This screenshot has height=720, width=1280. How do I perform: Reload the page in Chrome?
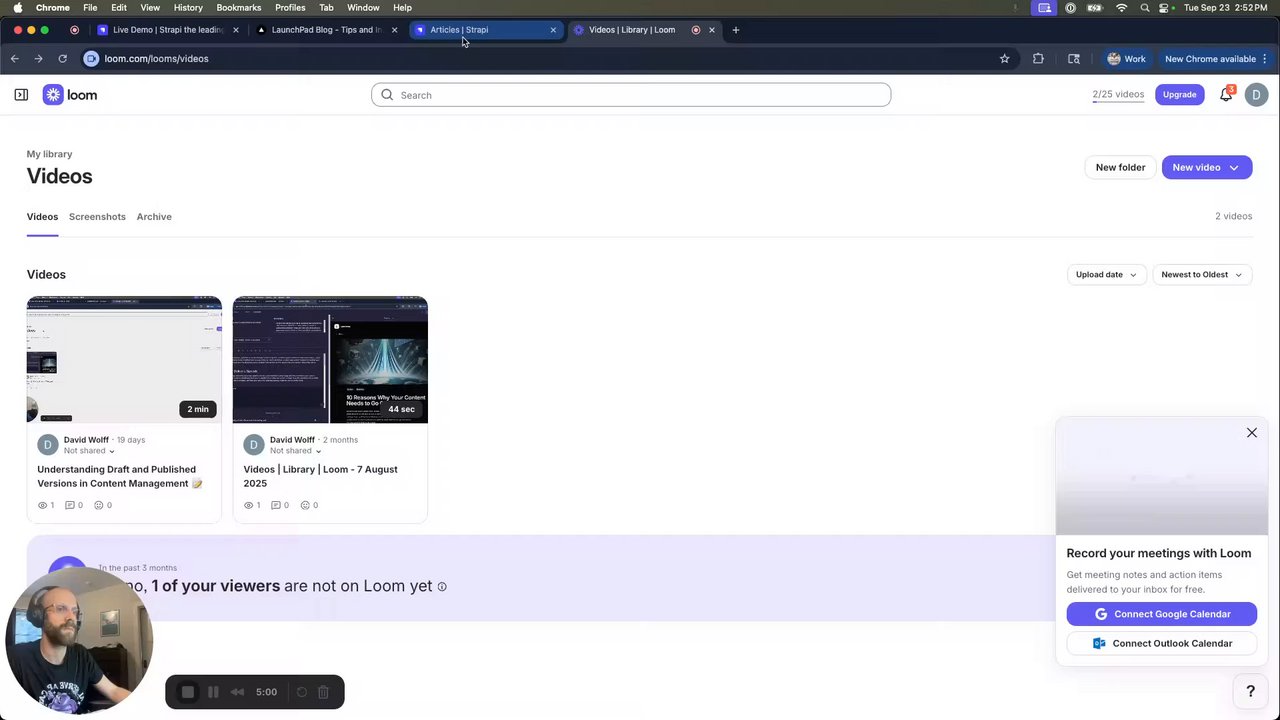tap(62, 59)
